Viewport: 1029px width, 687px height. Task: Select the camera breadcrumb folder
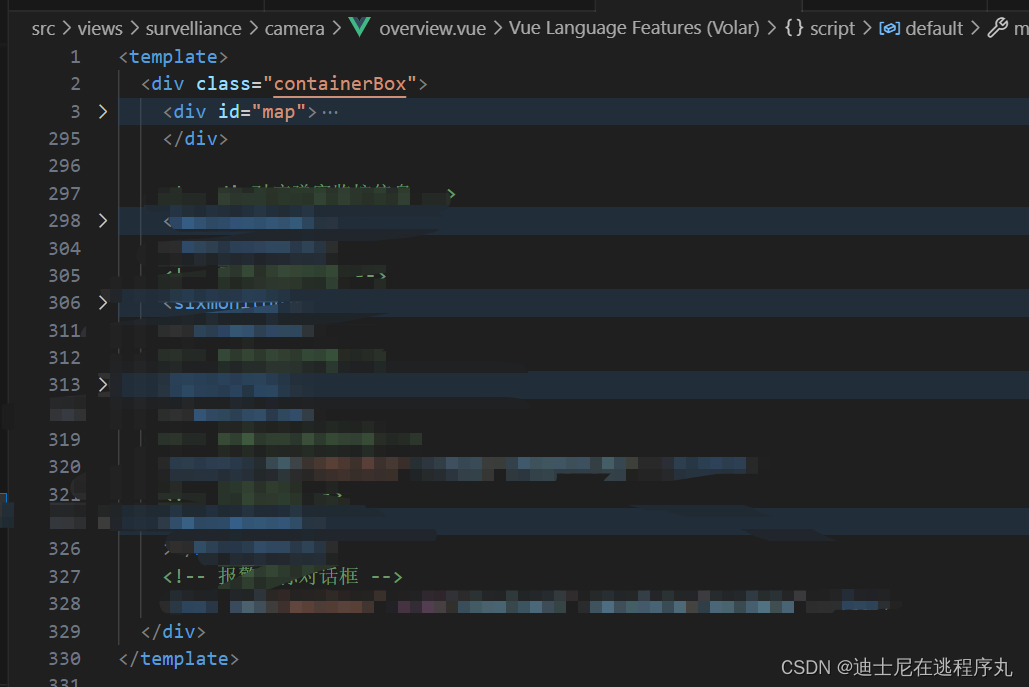pos(295,29)
